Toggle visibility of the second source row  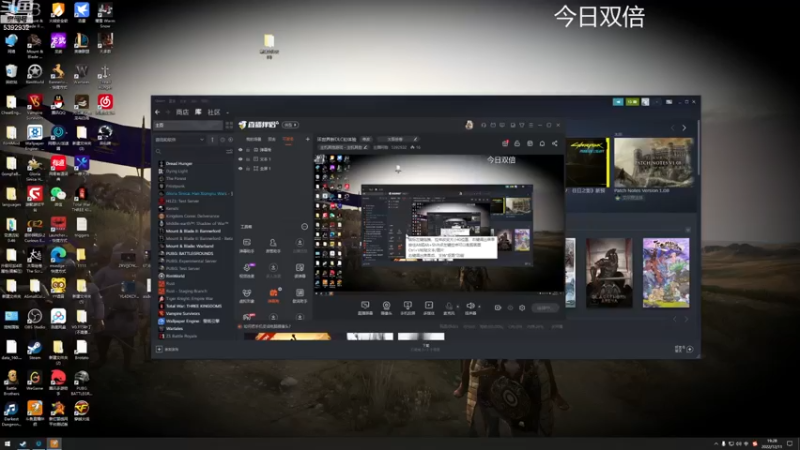coord(241,159)
